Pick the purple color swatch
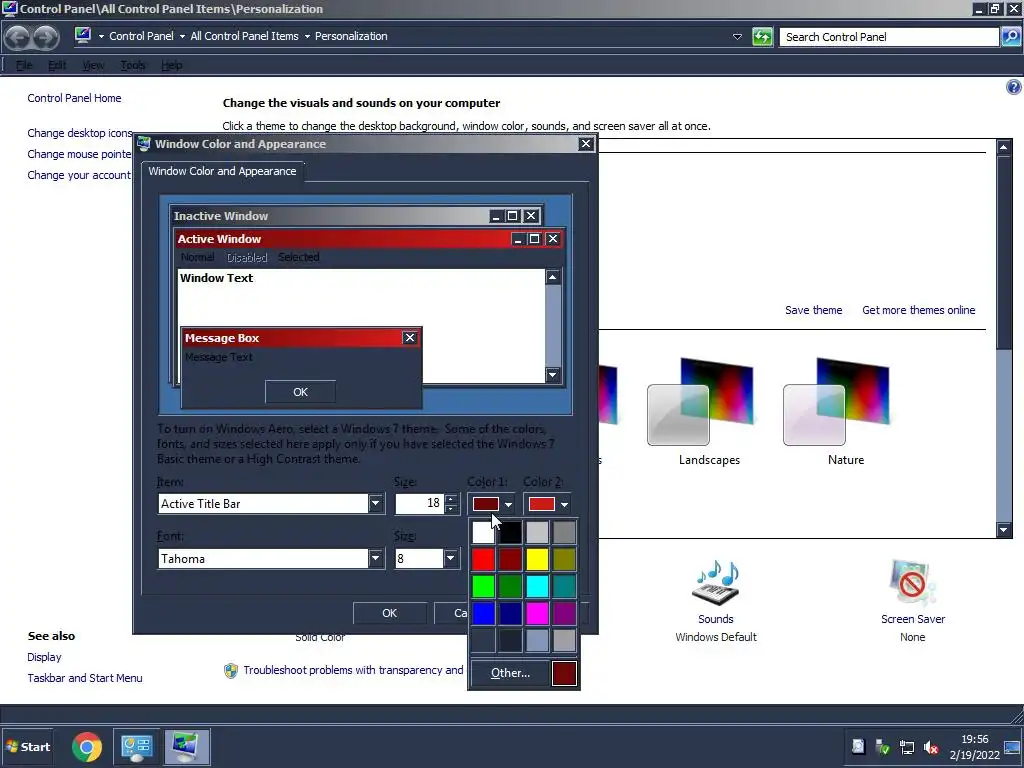 (x=564, y=613)
